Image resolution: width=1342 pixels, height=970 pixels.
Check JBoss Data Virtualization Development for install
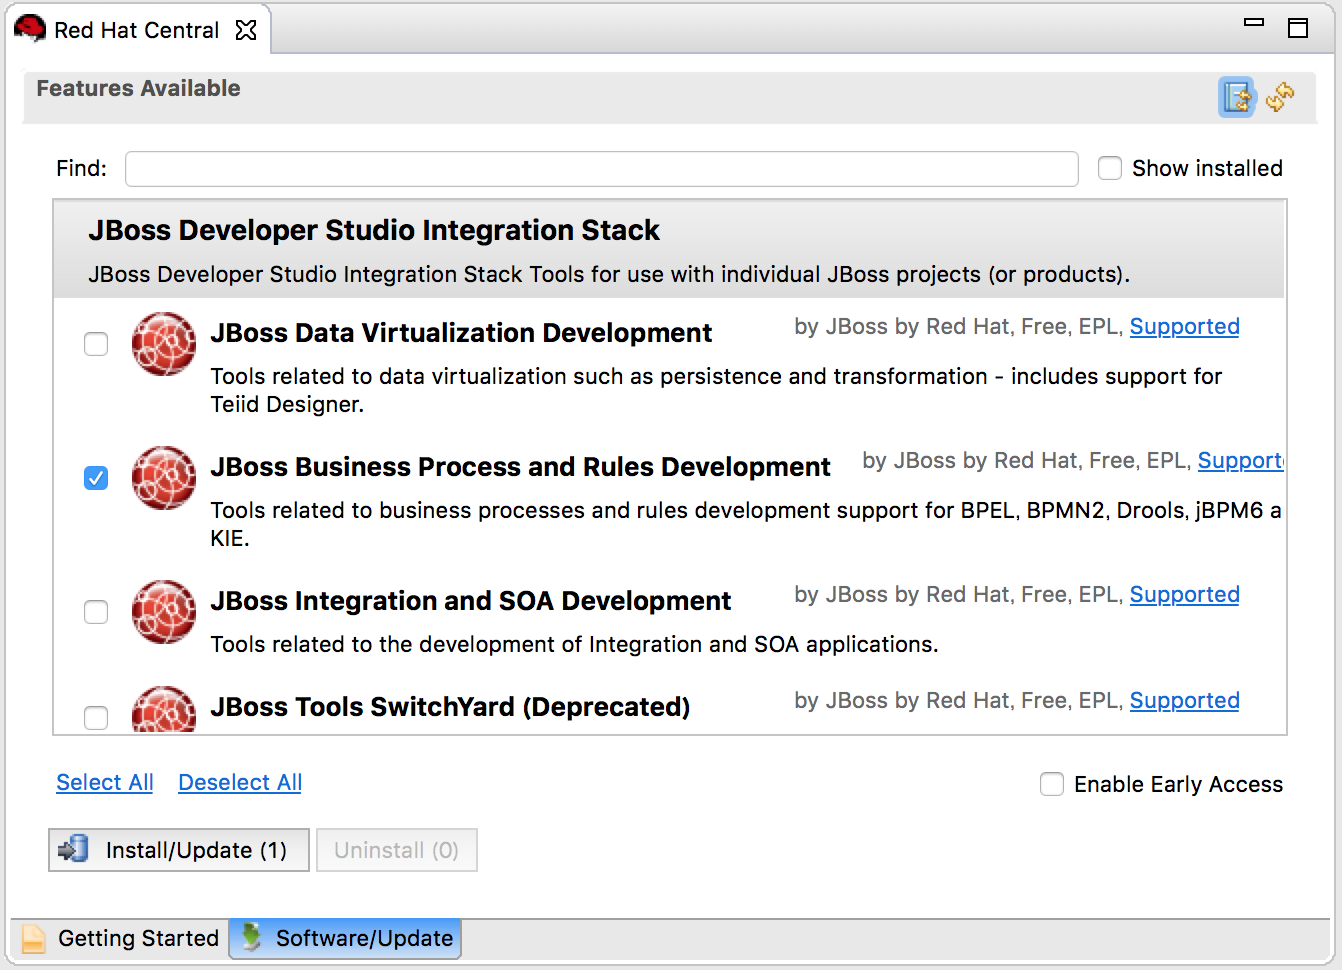(x=96, y=344)
